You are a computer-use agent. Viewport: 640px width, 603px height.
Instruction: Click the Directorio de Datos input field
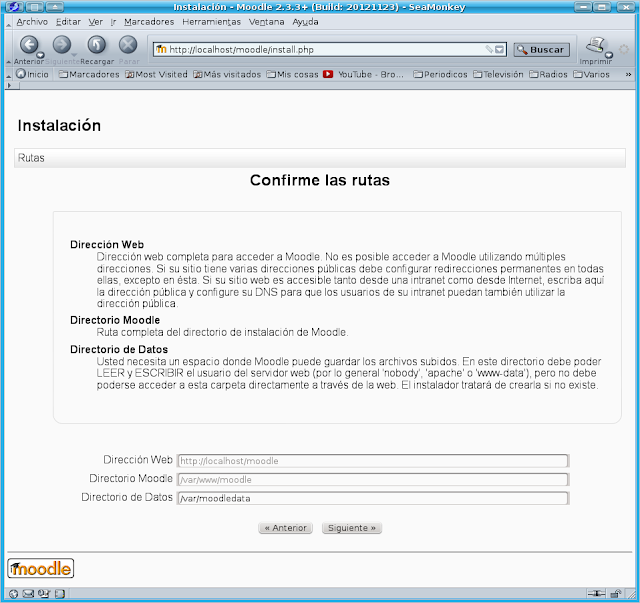pos(373,498)
